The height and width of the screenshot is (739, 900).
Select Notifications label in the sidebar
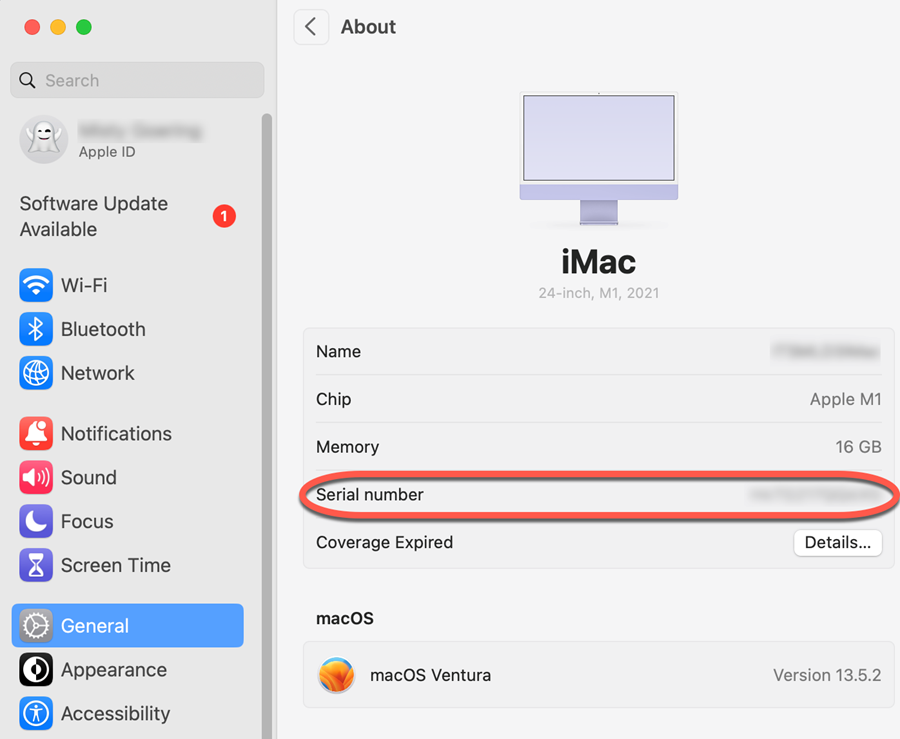[117, 434]
